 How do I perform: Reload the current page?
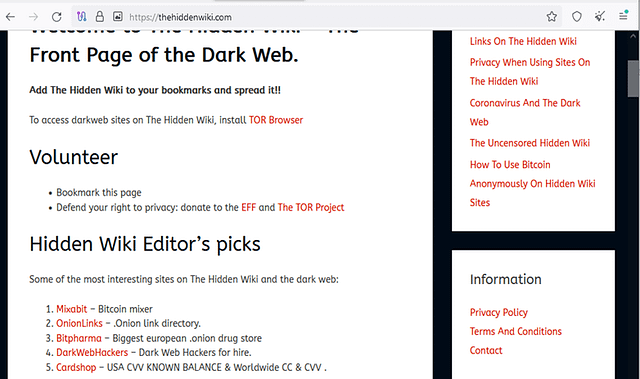(x=56, y=17)
